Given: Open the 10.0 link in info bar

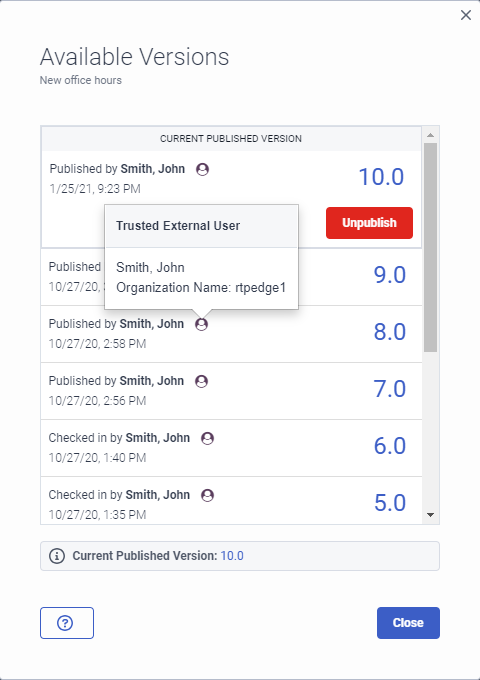Looking at the screenshot, I should 232,556.
